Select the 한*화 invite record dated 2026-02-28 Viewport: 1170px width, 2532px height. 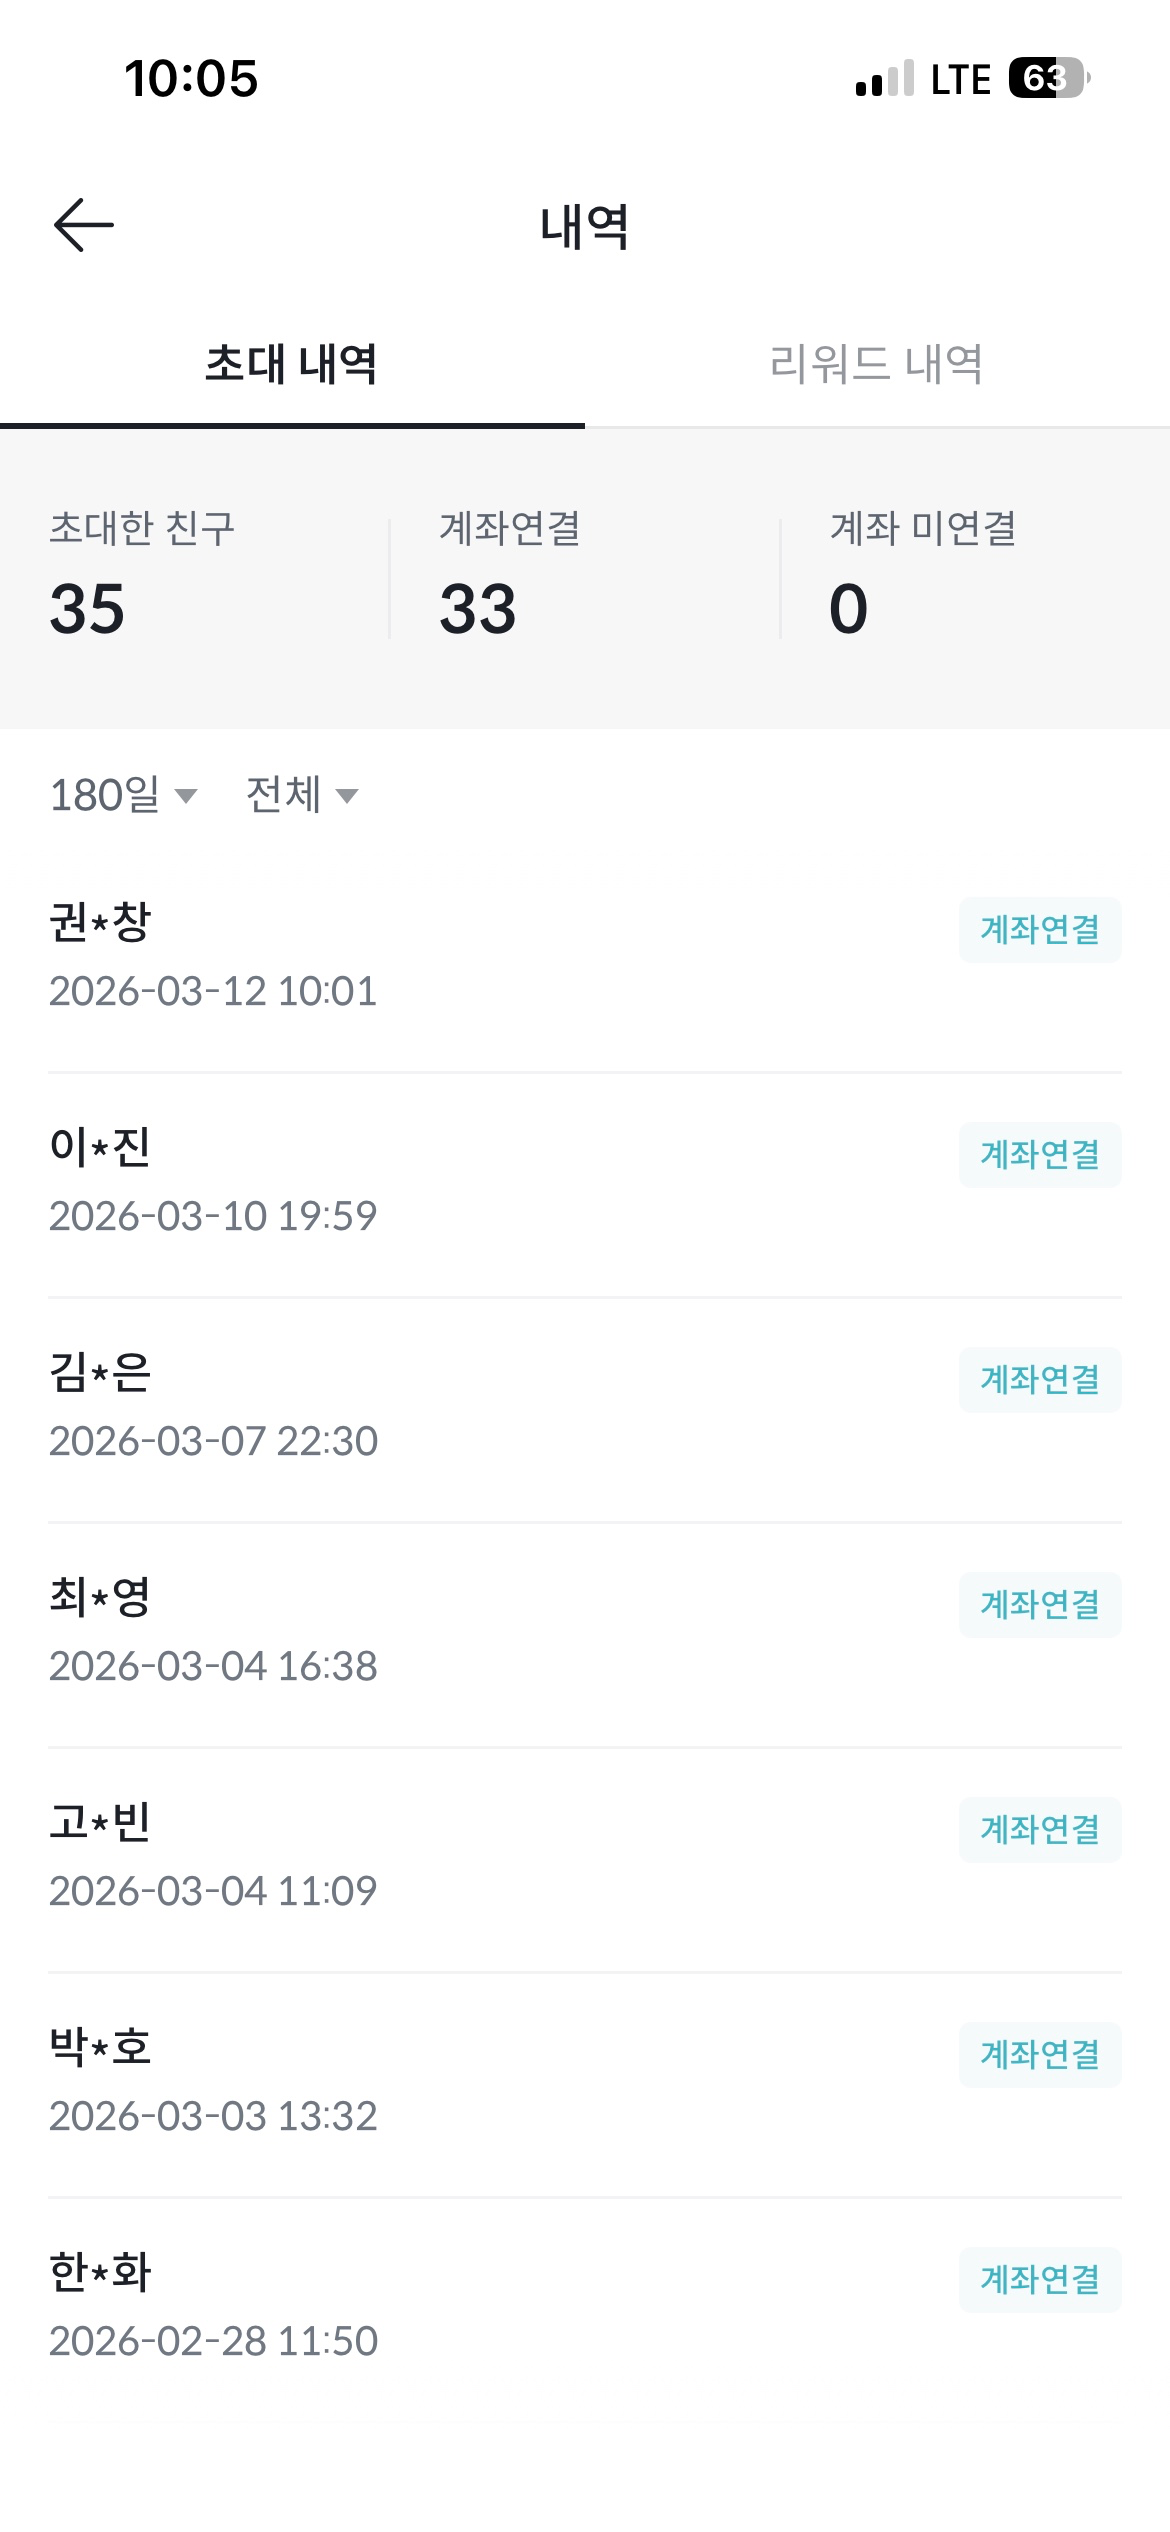[x=400, y=2306]
